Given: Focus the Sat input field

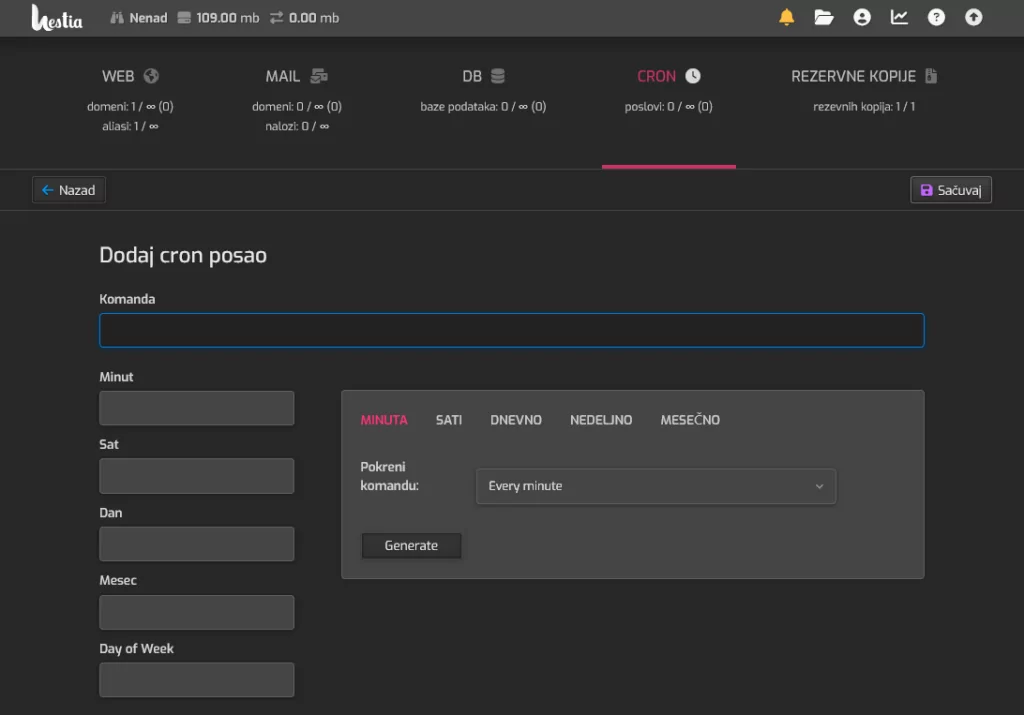Looking at the screenshot, I should (x=197, y=476).
